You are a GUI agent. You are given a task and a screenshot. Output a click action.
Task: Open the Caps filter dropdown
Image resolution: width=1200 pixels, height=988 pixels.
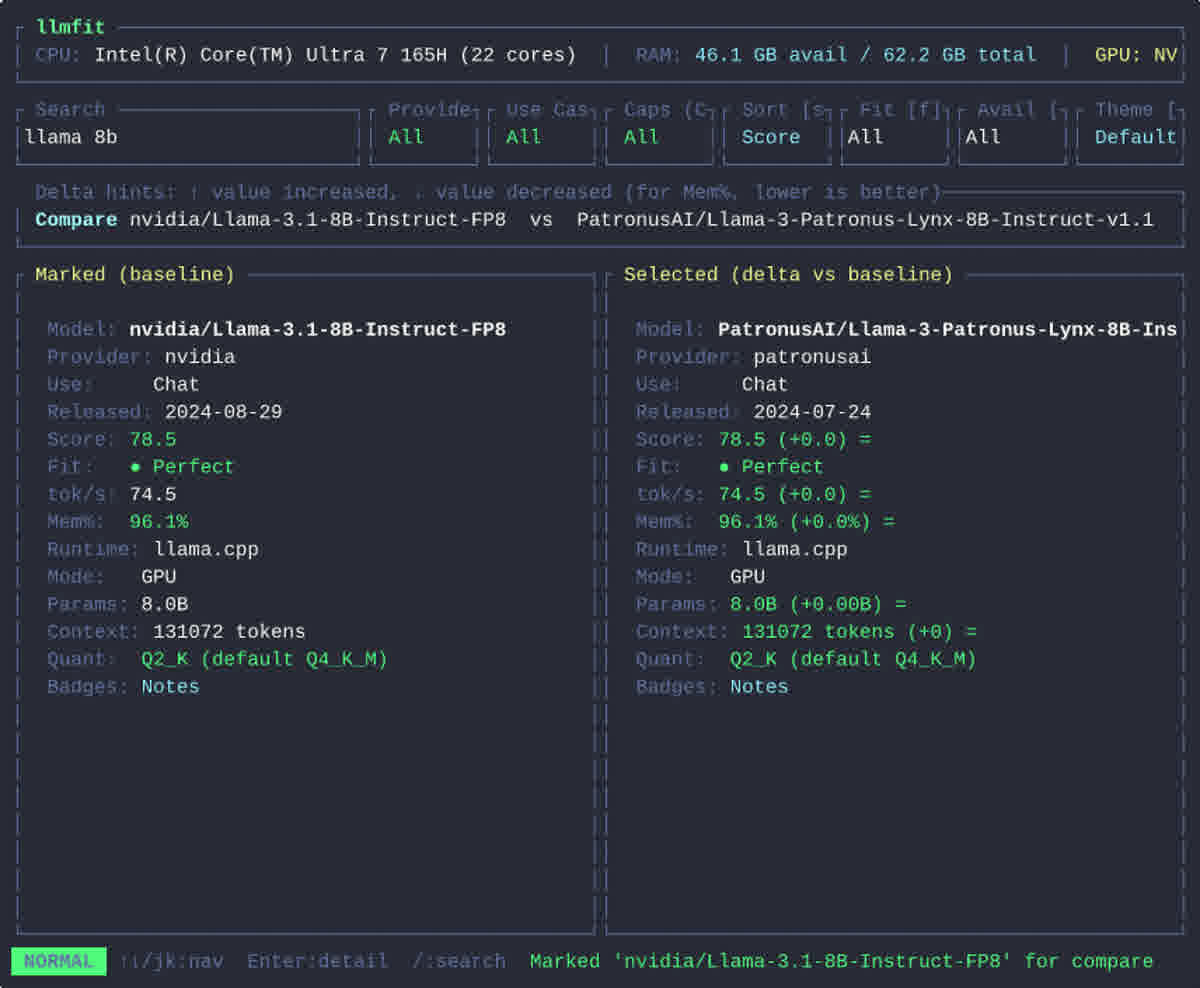660,137
